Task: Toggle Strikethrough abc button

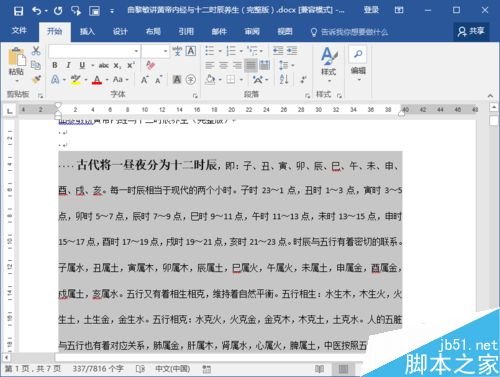Action: pos(103,65)
